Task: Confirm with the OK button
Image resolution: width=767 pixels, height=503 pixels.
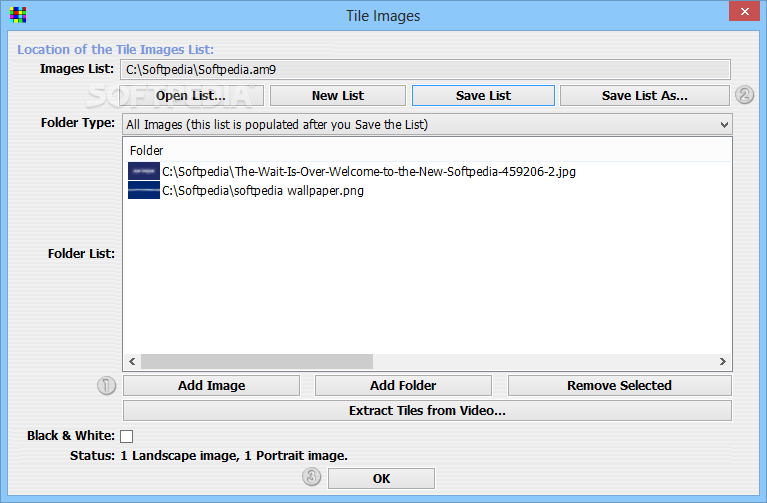Action: point(381,479)
